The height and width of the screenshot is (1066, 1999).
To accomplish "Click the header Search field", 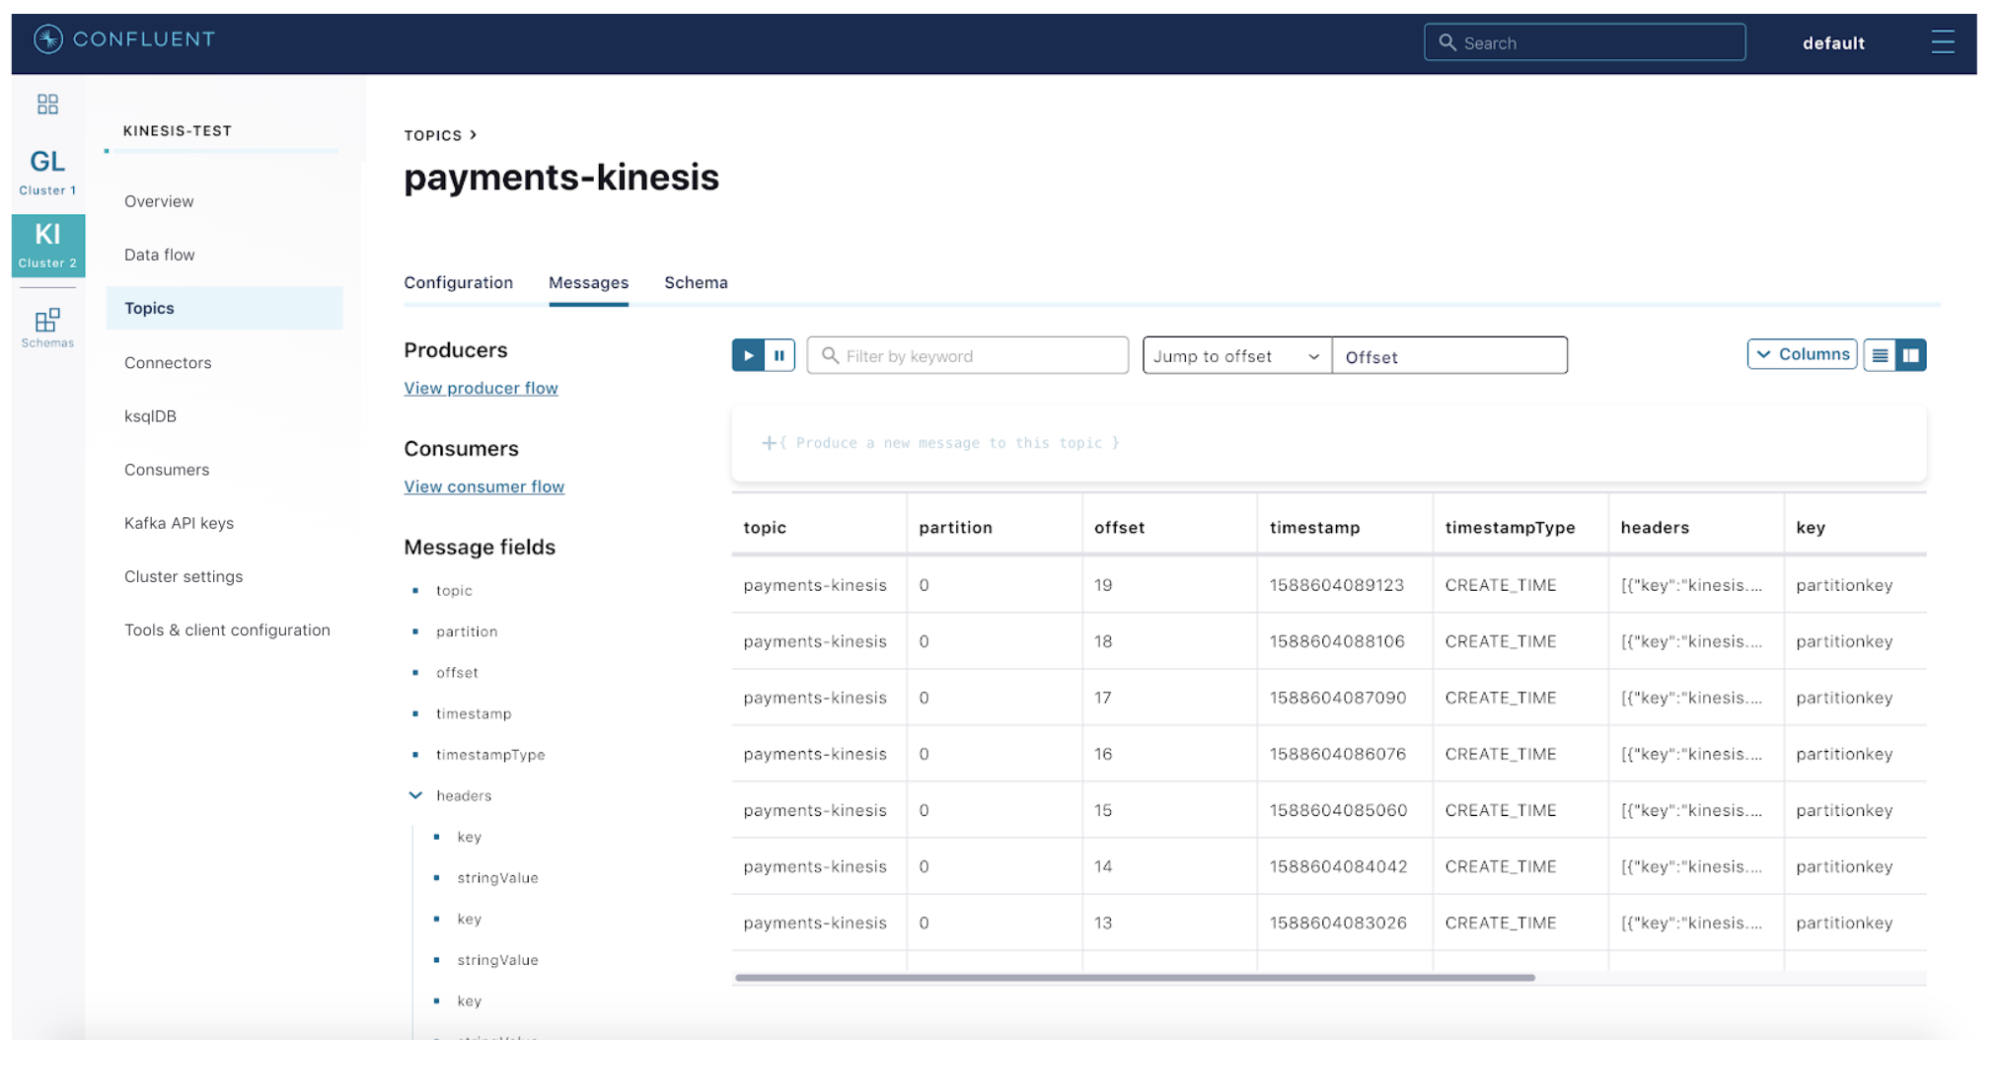I will (x=1585, y=42).
